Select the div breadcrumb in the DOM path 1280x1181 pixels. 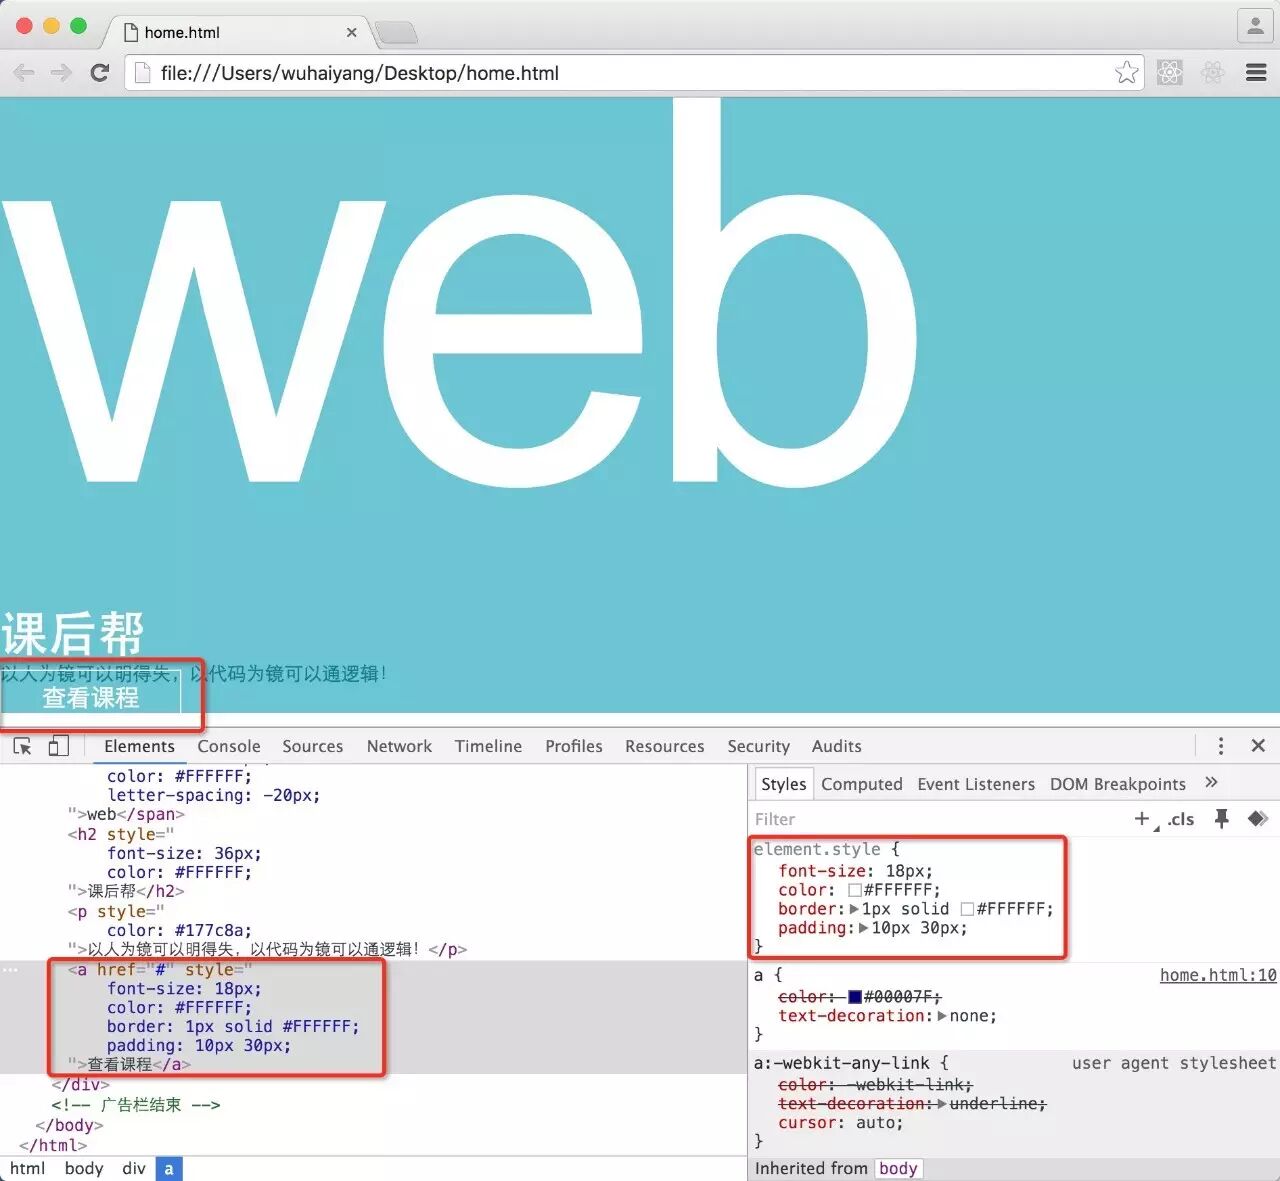pos(134,1168)
